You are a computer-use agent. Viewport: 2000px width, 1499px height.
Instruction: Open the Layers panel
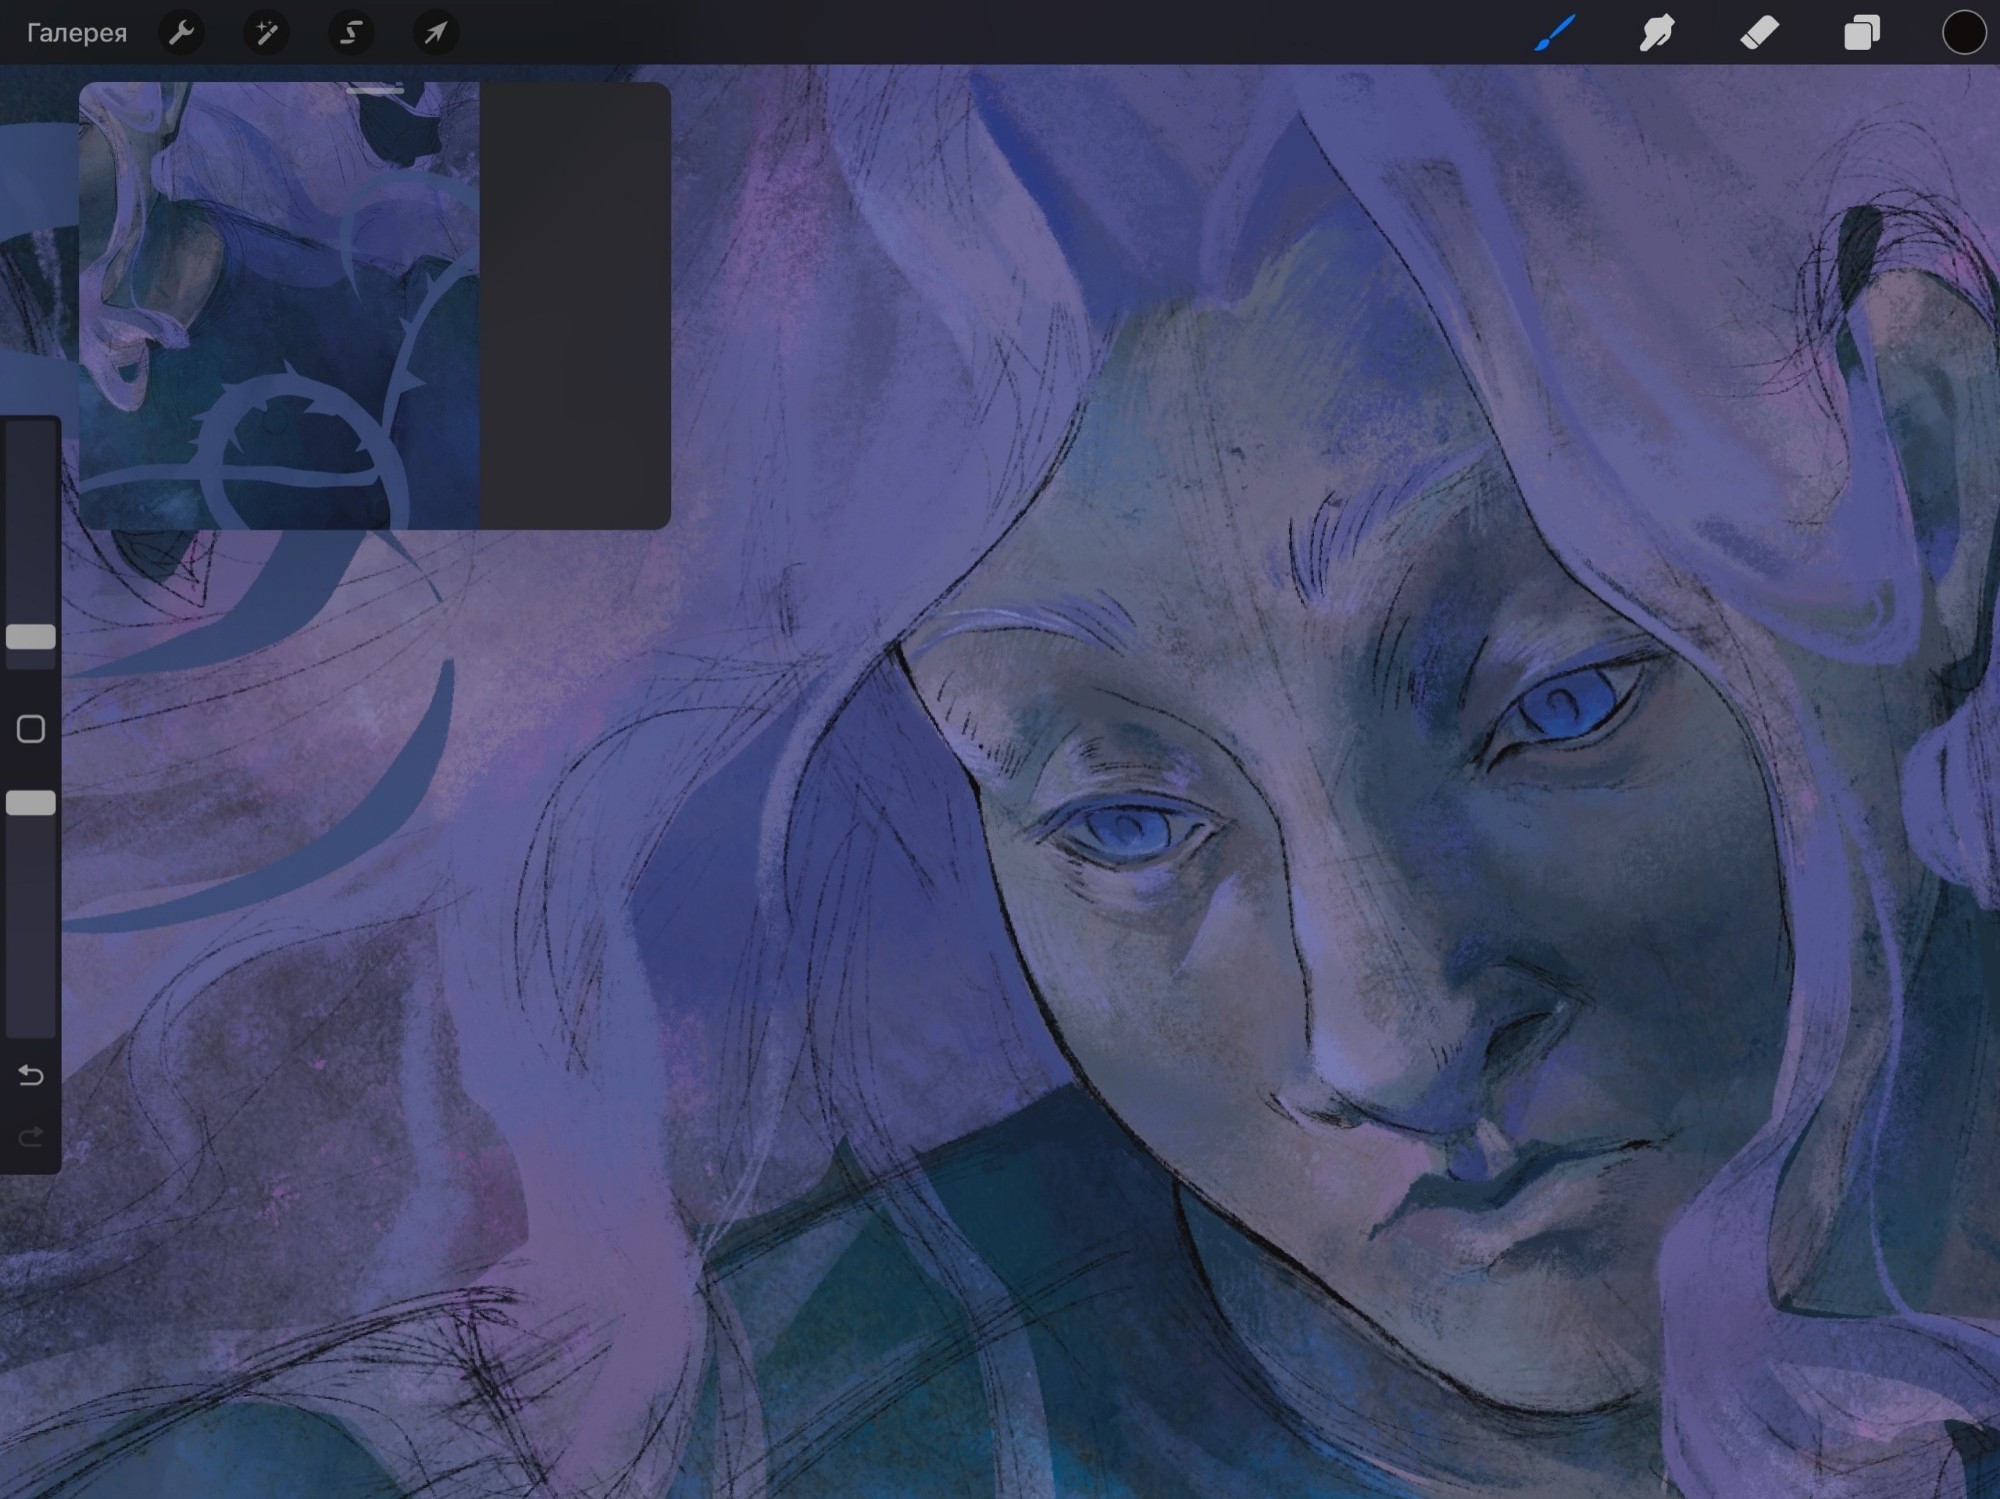pos(1861,32)
